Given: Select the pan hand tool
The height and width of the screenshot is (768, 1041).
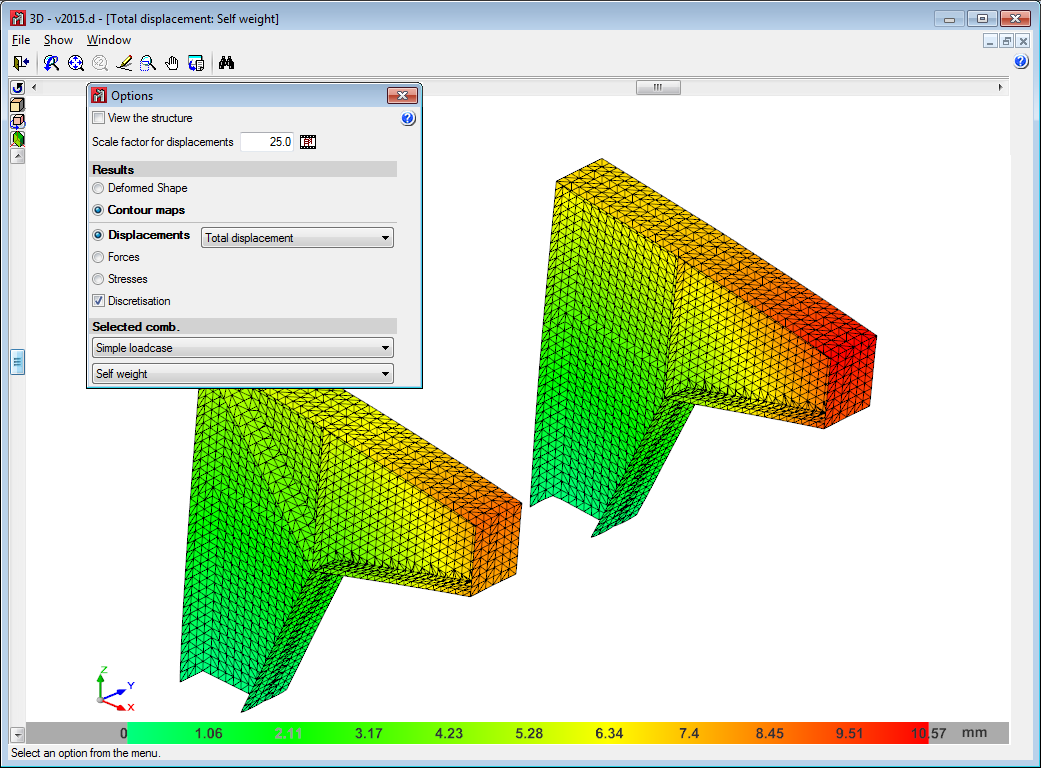Looking at the screenshot, I should [172, 63].
